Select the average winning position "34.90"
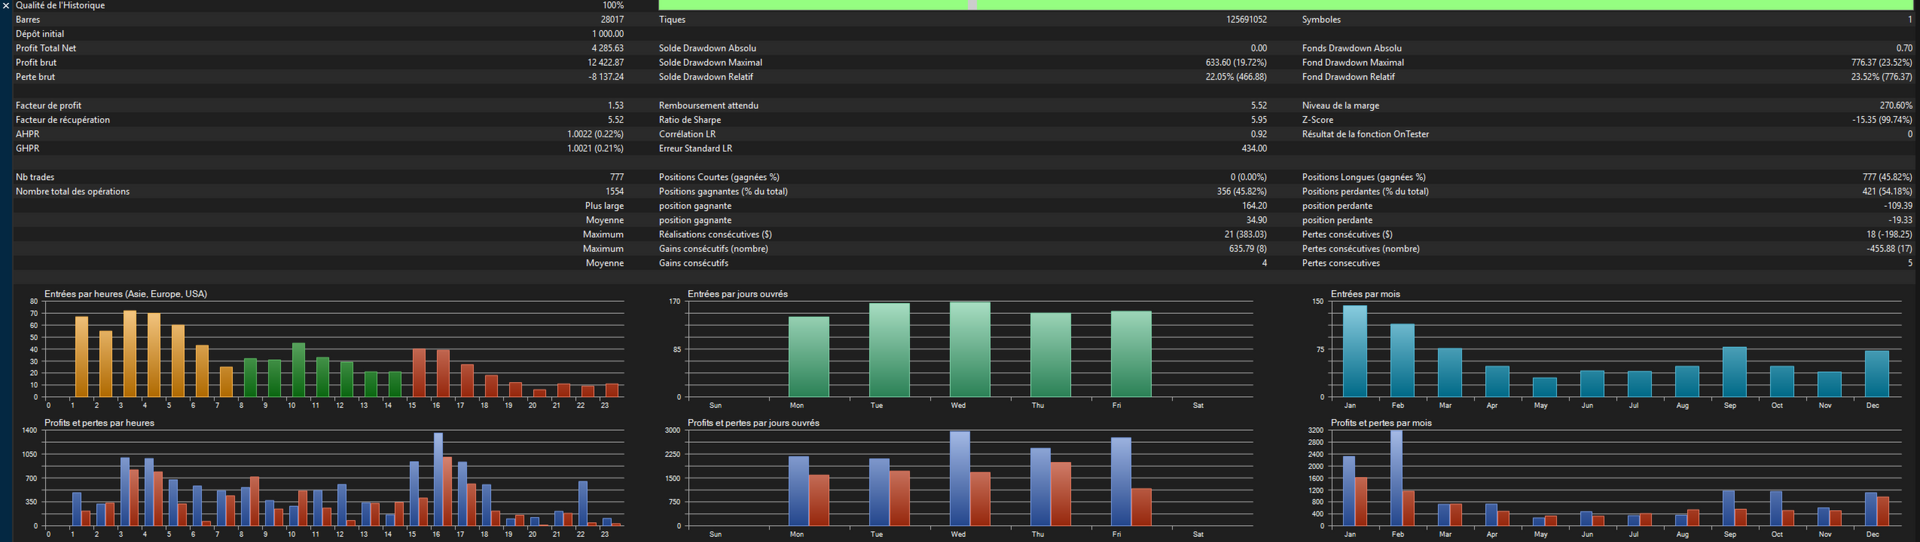The image size is (1920, 542). [x=1256, y=220]
